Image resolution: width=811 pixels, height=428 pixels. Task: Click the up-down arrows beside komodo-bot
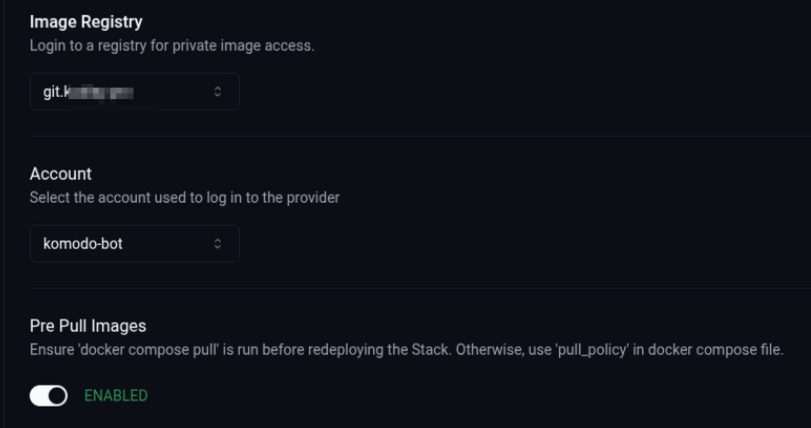(x=218, y=243)
